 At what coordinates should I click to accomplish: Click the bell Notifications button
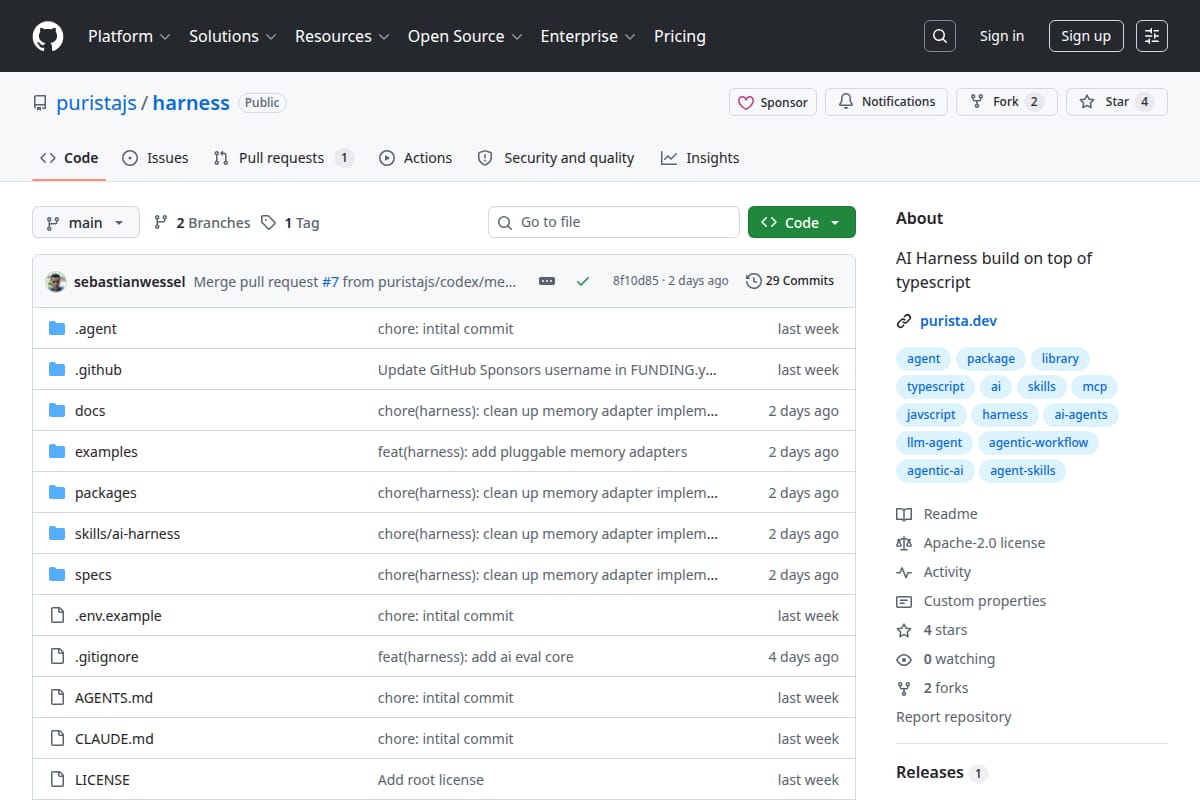[x=887, y=102]
